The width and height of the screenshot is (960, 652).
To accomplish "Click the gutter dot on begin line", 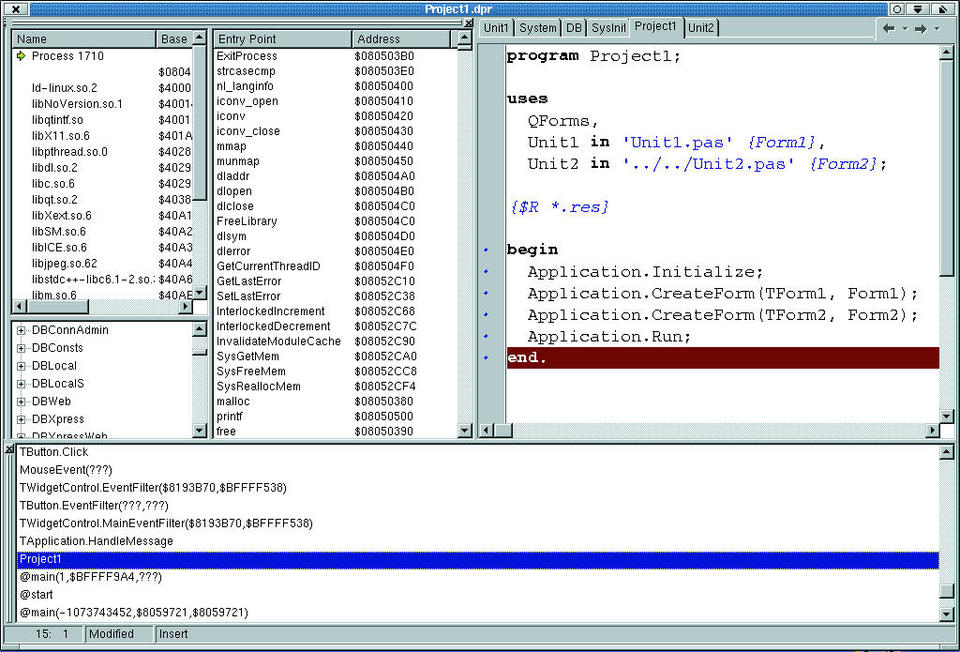I will [487, 250].
